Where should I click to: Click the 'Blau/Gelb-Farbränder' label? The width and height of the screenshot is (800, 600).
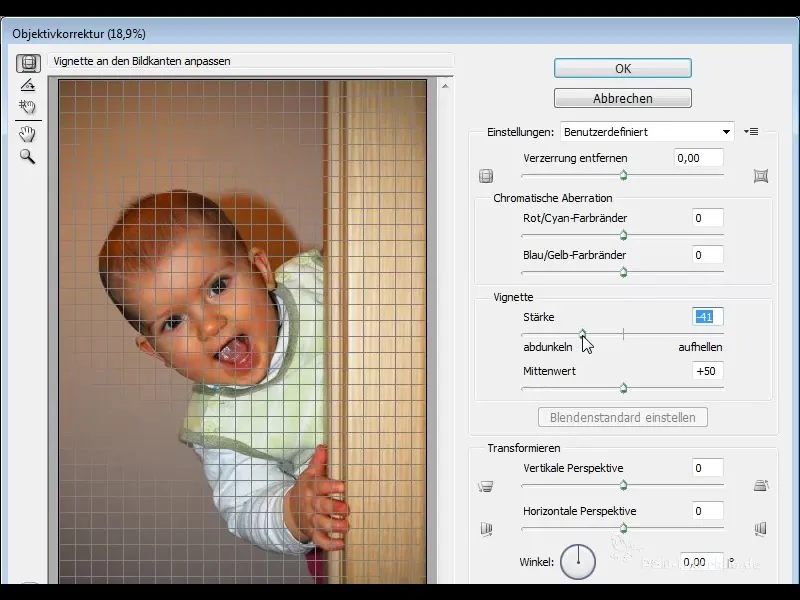[x=574, y=255]
